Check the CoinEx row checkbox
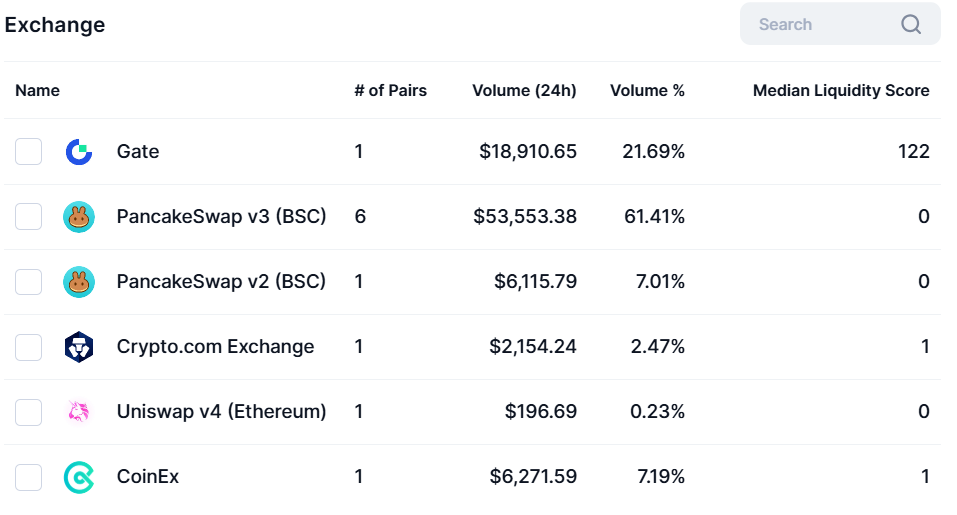 pos(29,477)
